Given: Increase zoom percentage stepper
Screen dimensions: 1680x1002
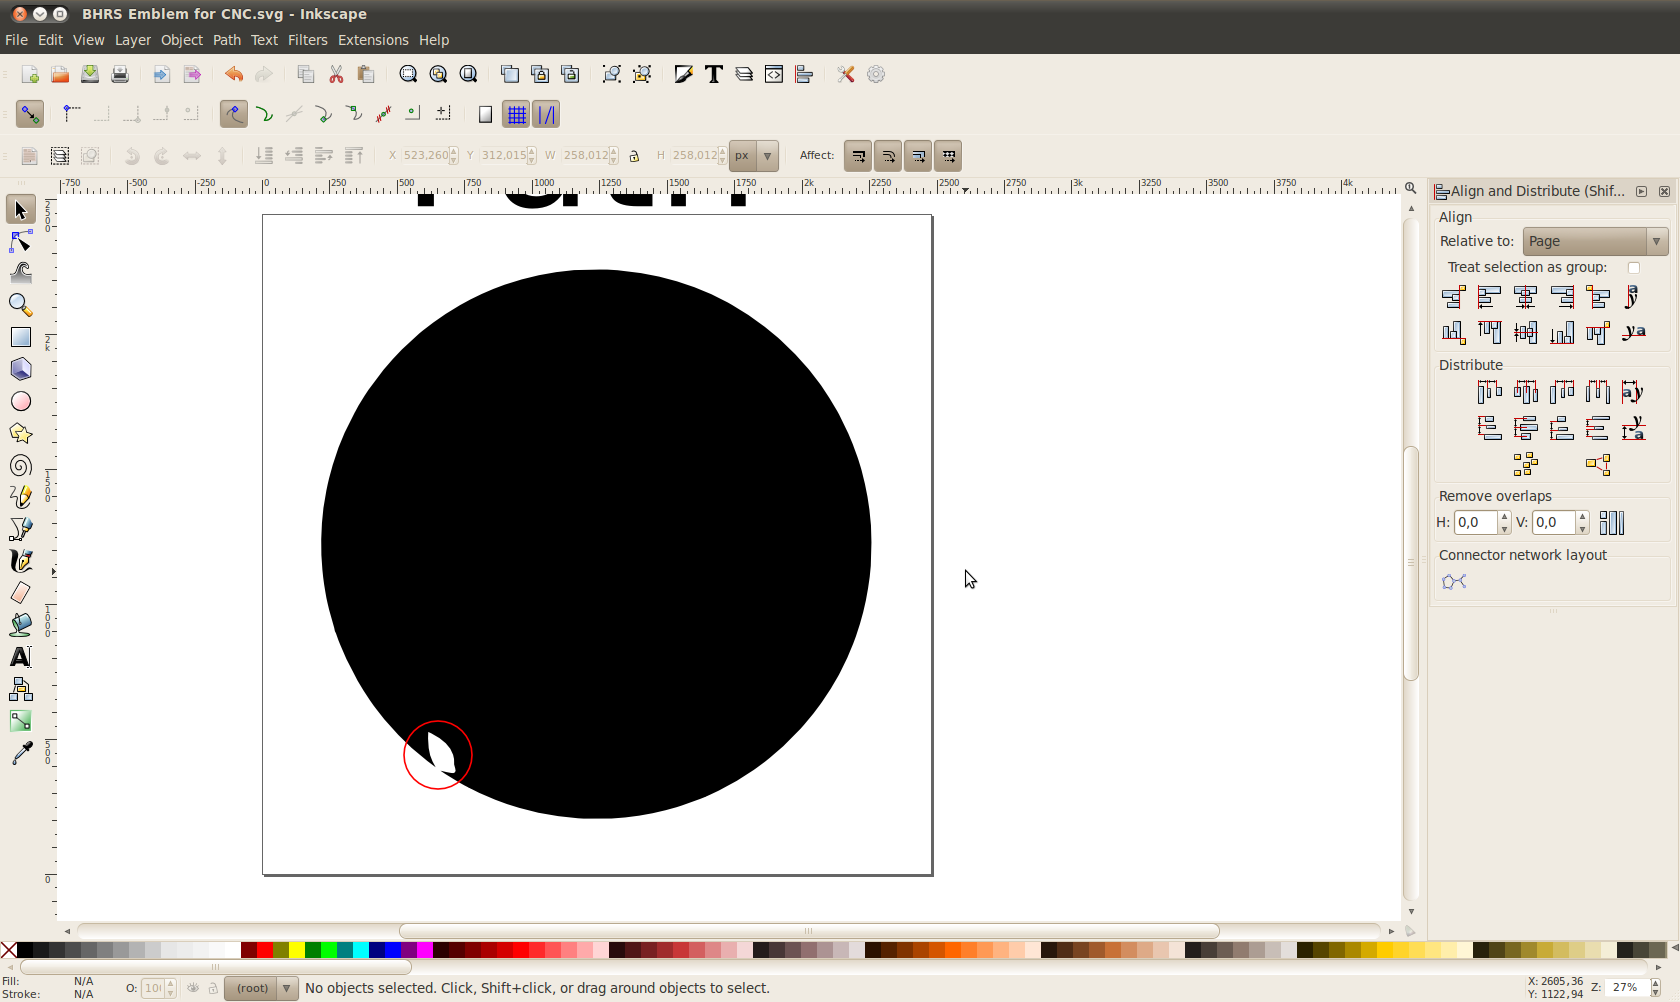Looking at the screenshot, I should pos(1655,983).
